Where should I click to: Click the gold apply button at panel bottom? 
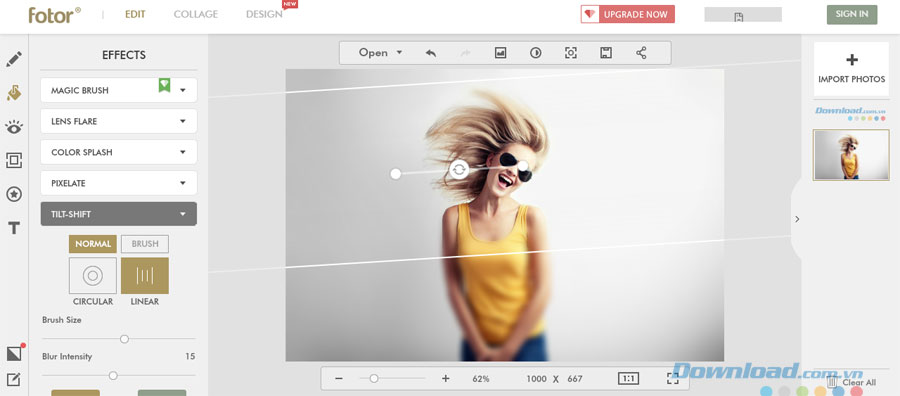(75, 393)
